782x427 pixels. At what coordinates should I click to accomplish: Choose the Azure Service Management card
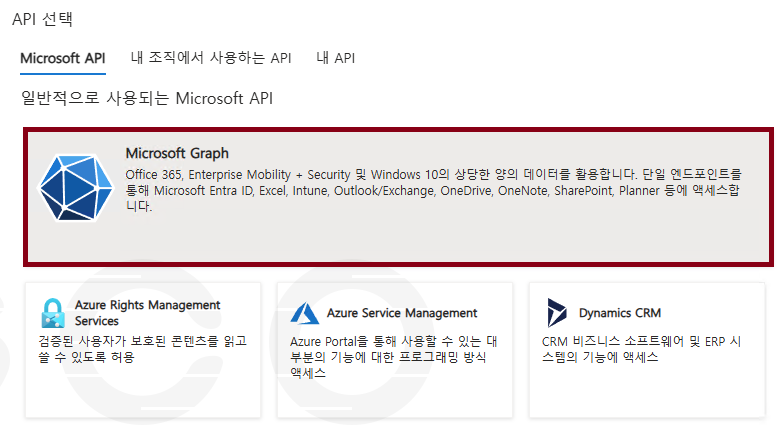(x=395, y=350)
